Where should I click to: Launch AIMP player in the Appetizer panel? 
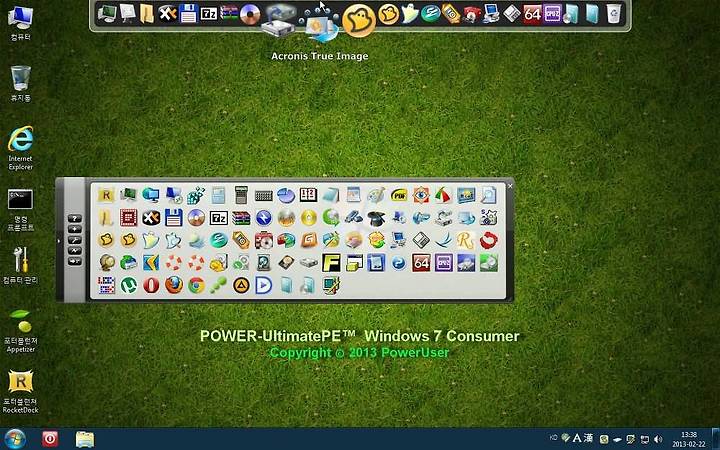pyautogui.click(x=241, y=285)
